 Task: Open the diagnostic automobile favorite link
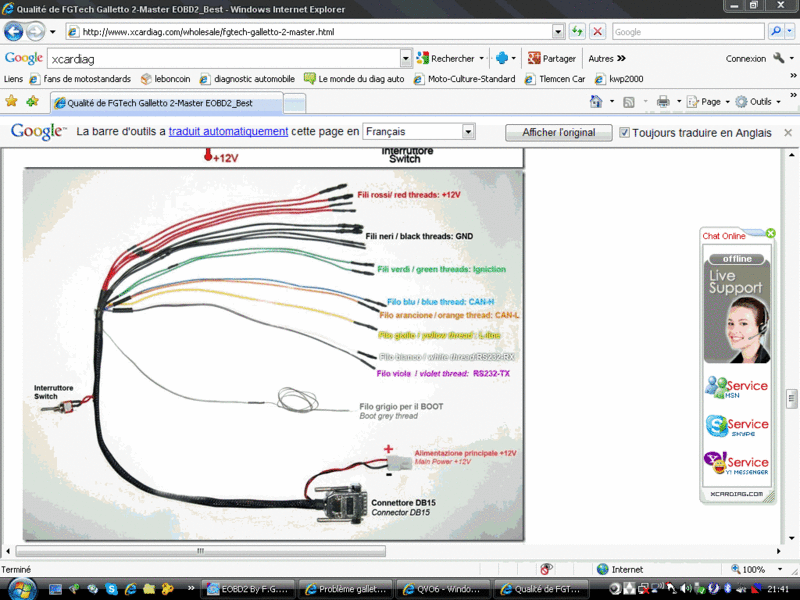click(x=247, y=79)
